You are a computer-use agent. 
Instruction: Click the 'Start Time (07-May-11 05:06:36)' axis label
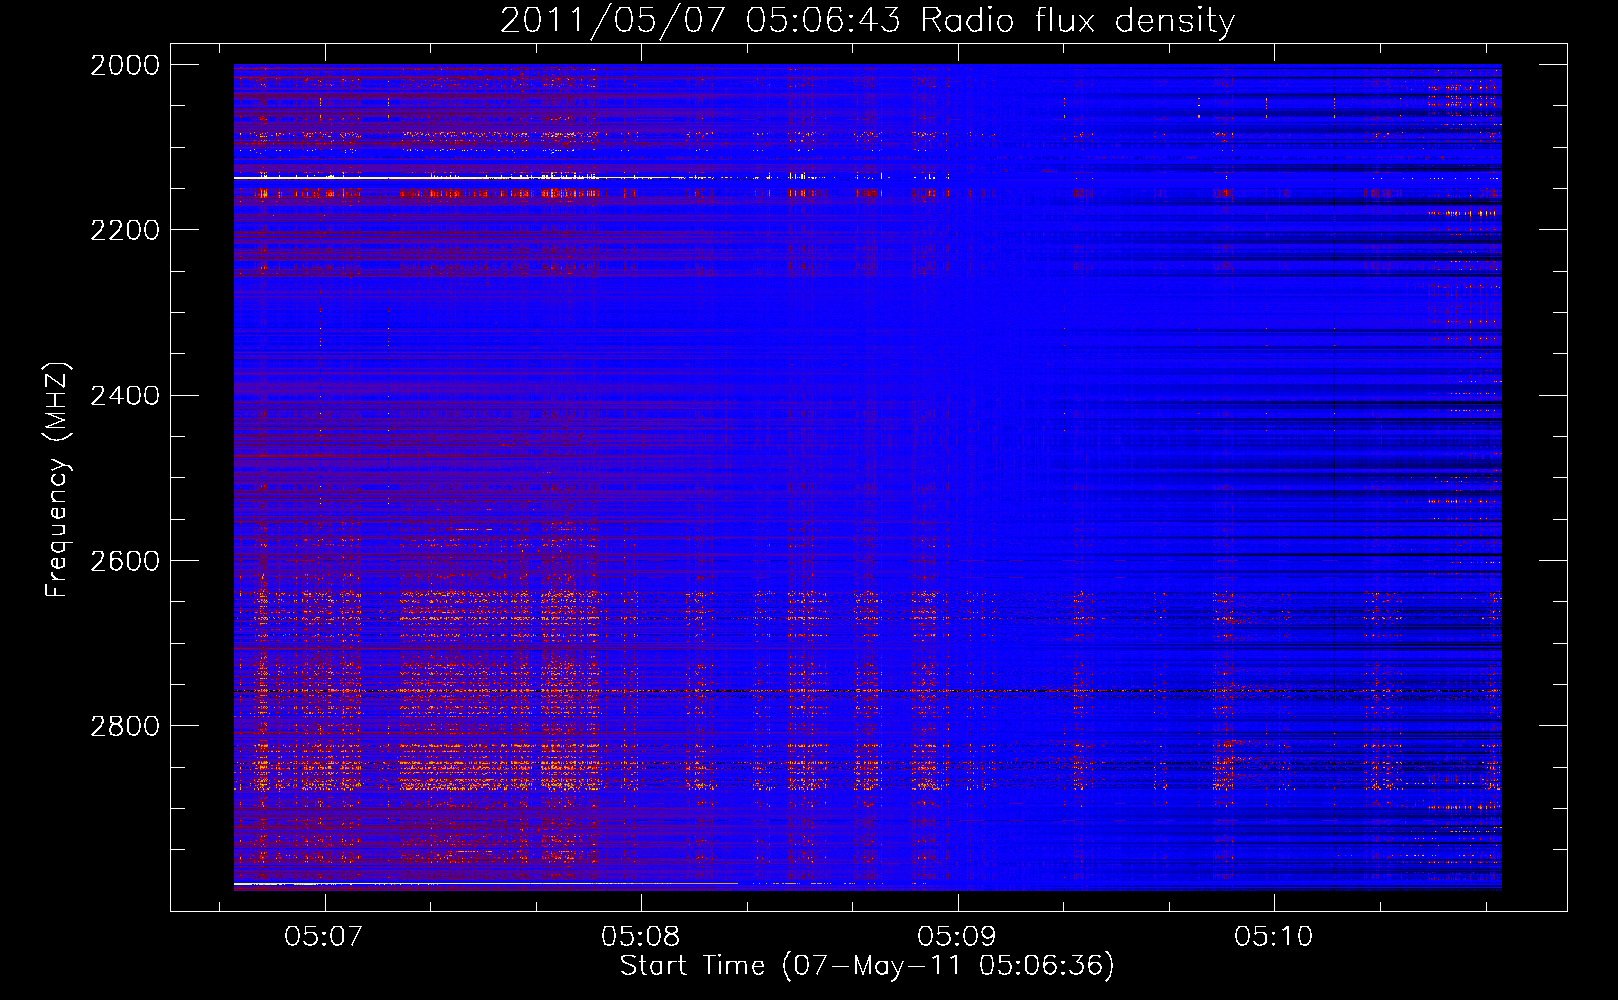pos(867,965)
